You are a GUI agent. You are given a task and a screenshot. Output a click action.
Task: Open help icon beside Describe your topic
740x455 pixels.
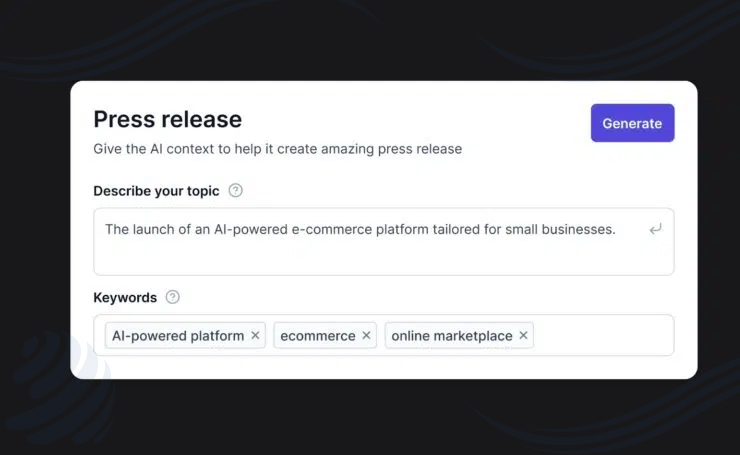(235, 191)
